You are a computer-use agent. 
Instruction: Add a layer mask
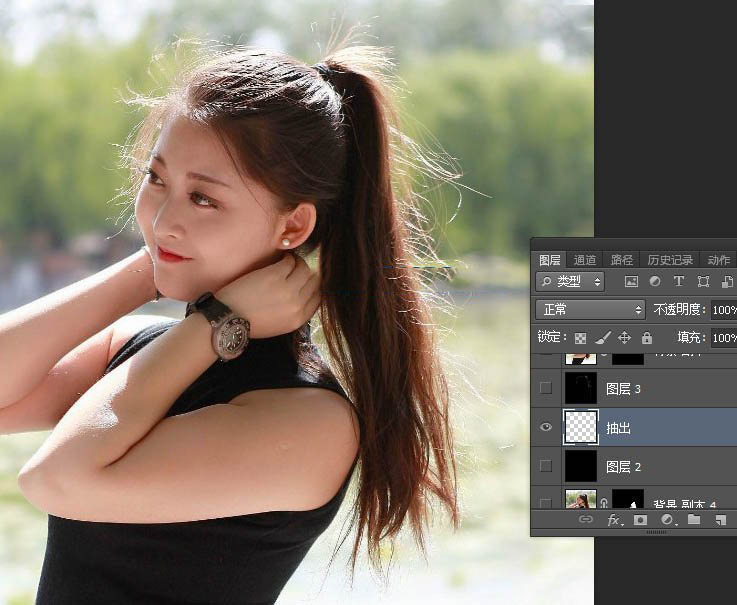click(x=640, y=520)
